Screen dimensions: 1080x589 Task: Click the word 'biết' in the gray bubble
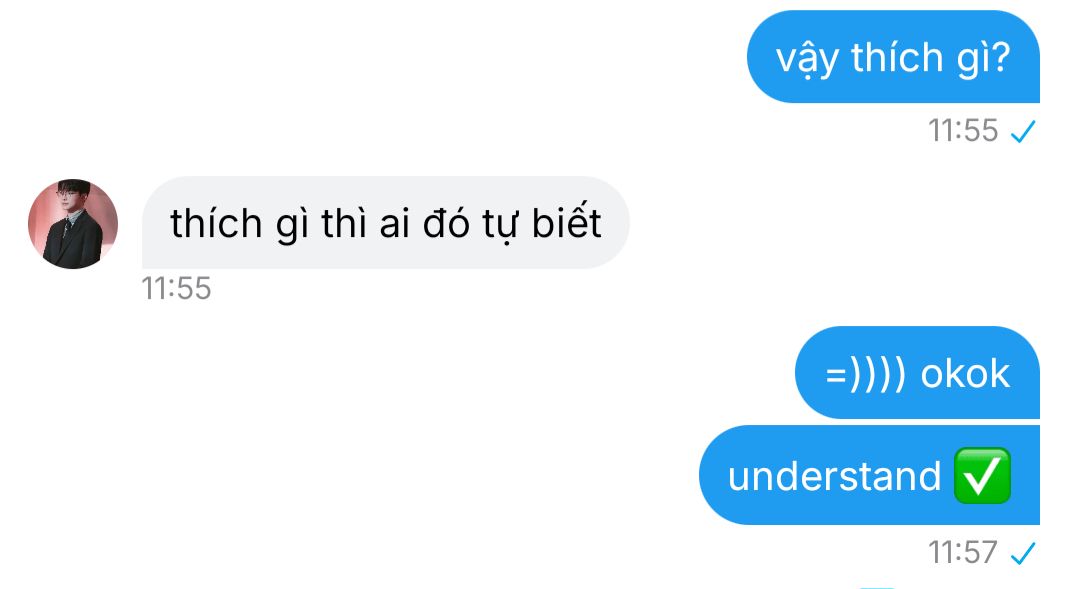pos(567,223)
